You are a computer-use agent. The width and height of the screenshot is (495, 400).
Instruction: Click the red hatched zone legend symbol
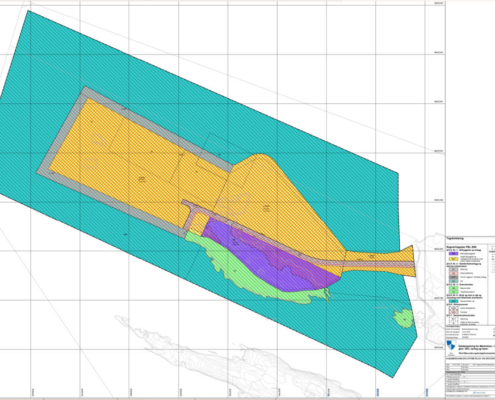point(454,312)
